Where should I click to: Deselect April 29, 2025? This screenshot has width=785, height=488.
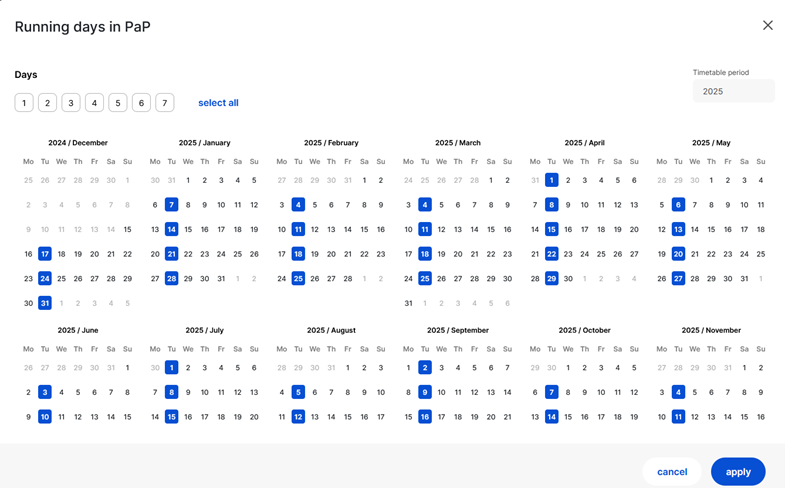[x=551, y=278]
